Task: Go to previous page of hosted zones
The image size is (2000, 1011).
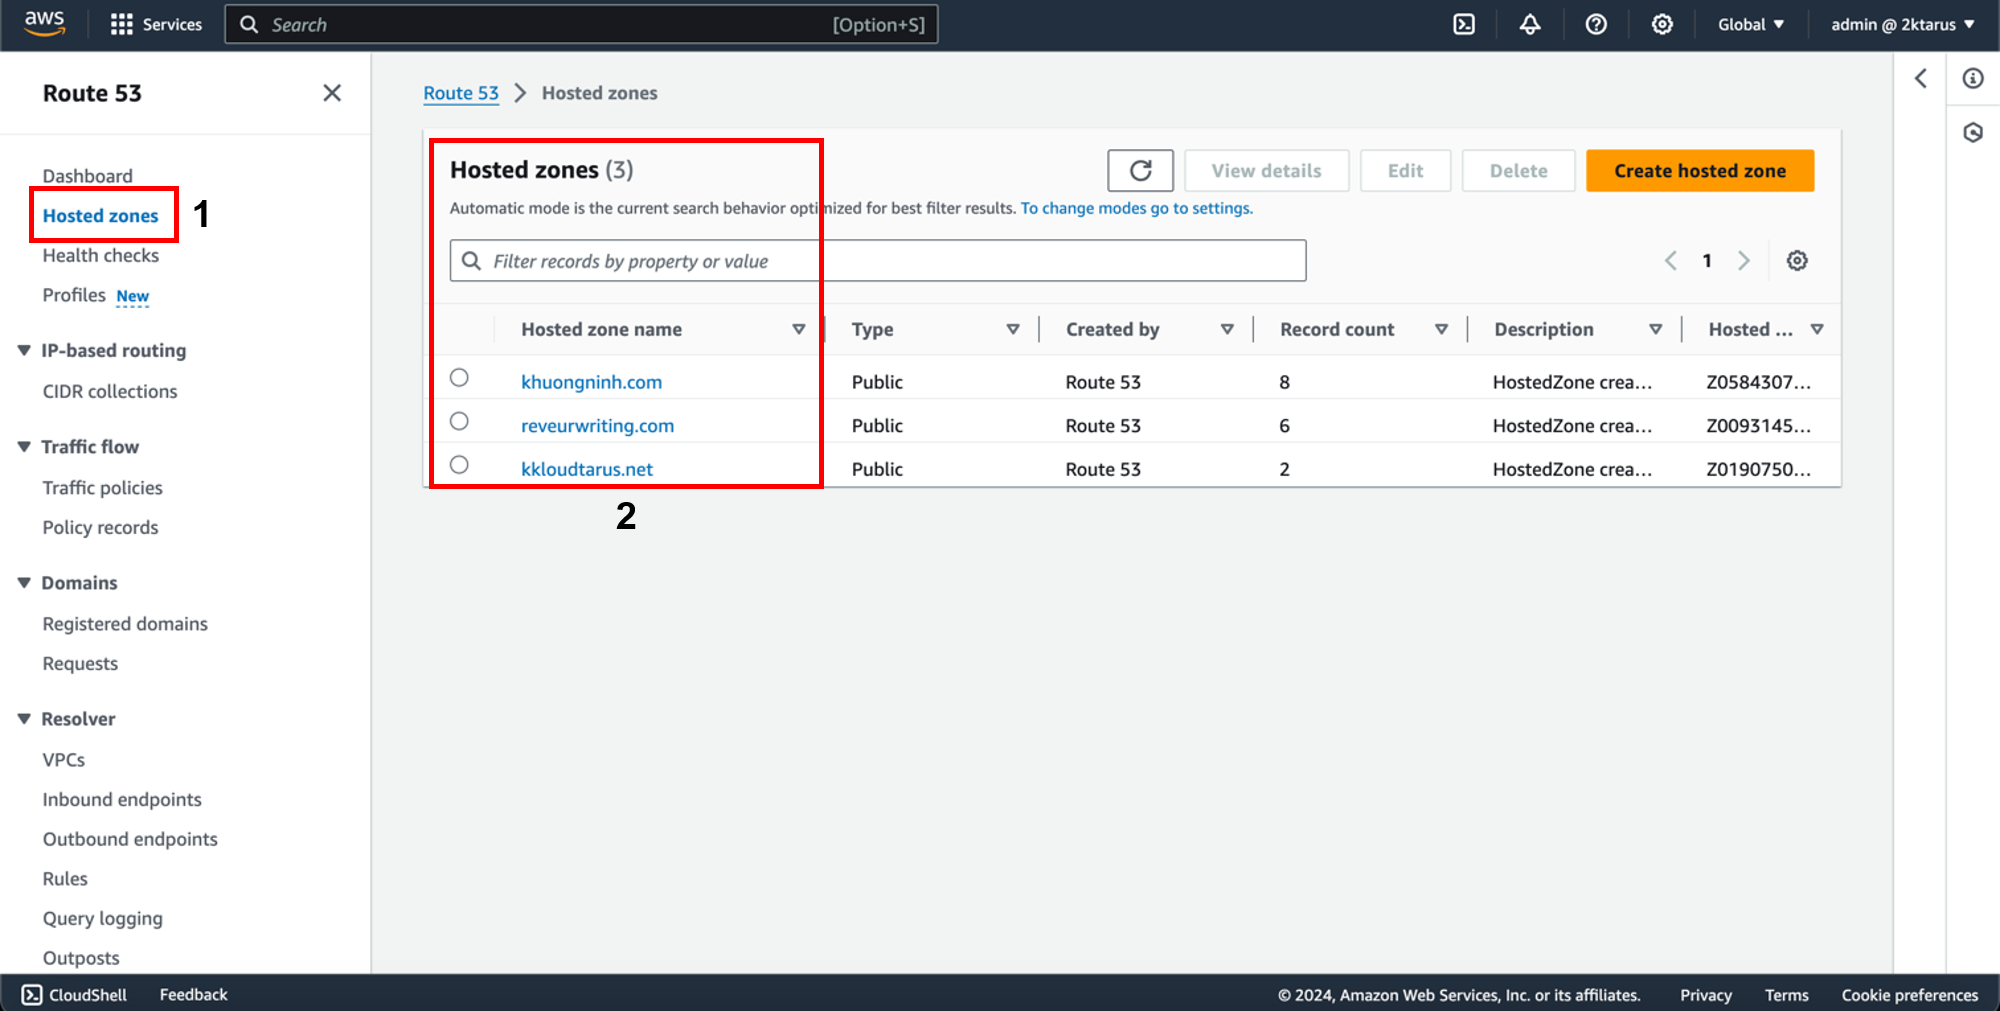Action: [x=1670, y=261]
